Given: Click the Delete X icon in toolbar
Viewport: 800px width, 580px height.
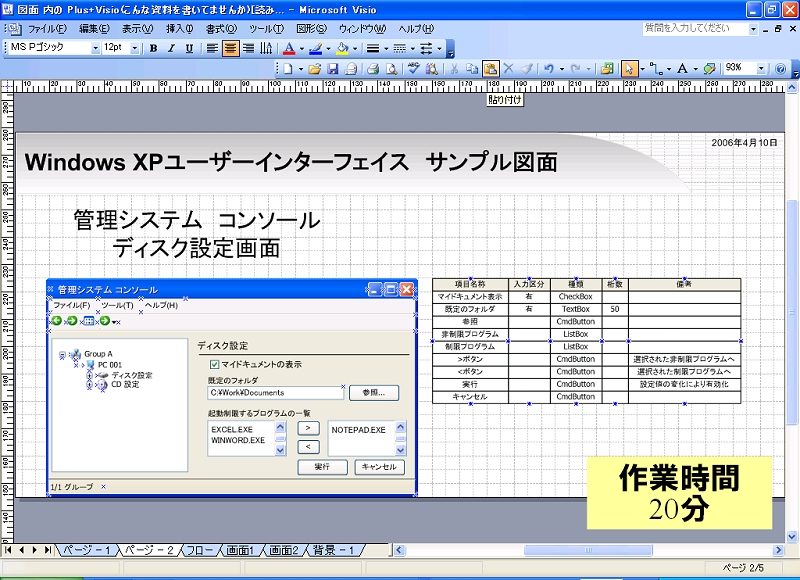Looking at the screenshot, I should point(508,68).
